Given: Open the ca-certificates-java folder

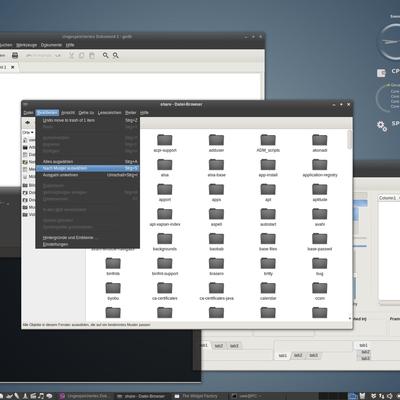Looking at the screenshot, I should pyautogui.click(x=216, y=291).
